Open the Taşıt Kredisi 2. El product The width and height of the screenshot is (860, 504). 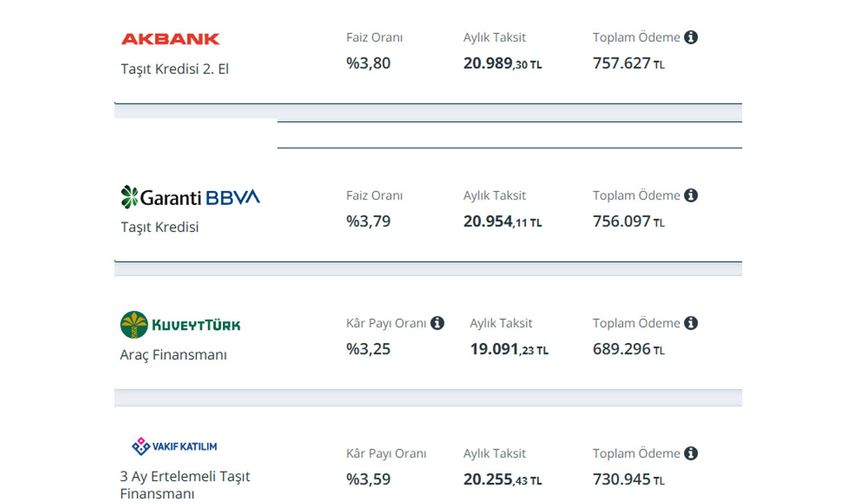tap(175, 69)
